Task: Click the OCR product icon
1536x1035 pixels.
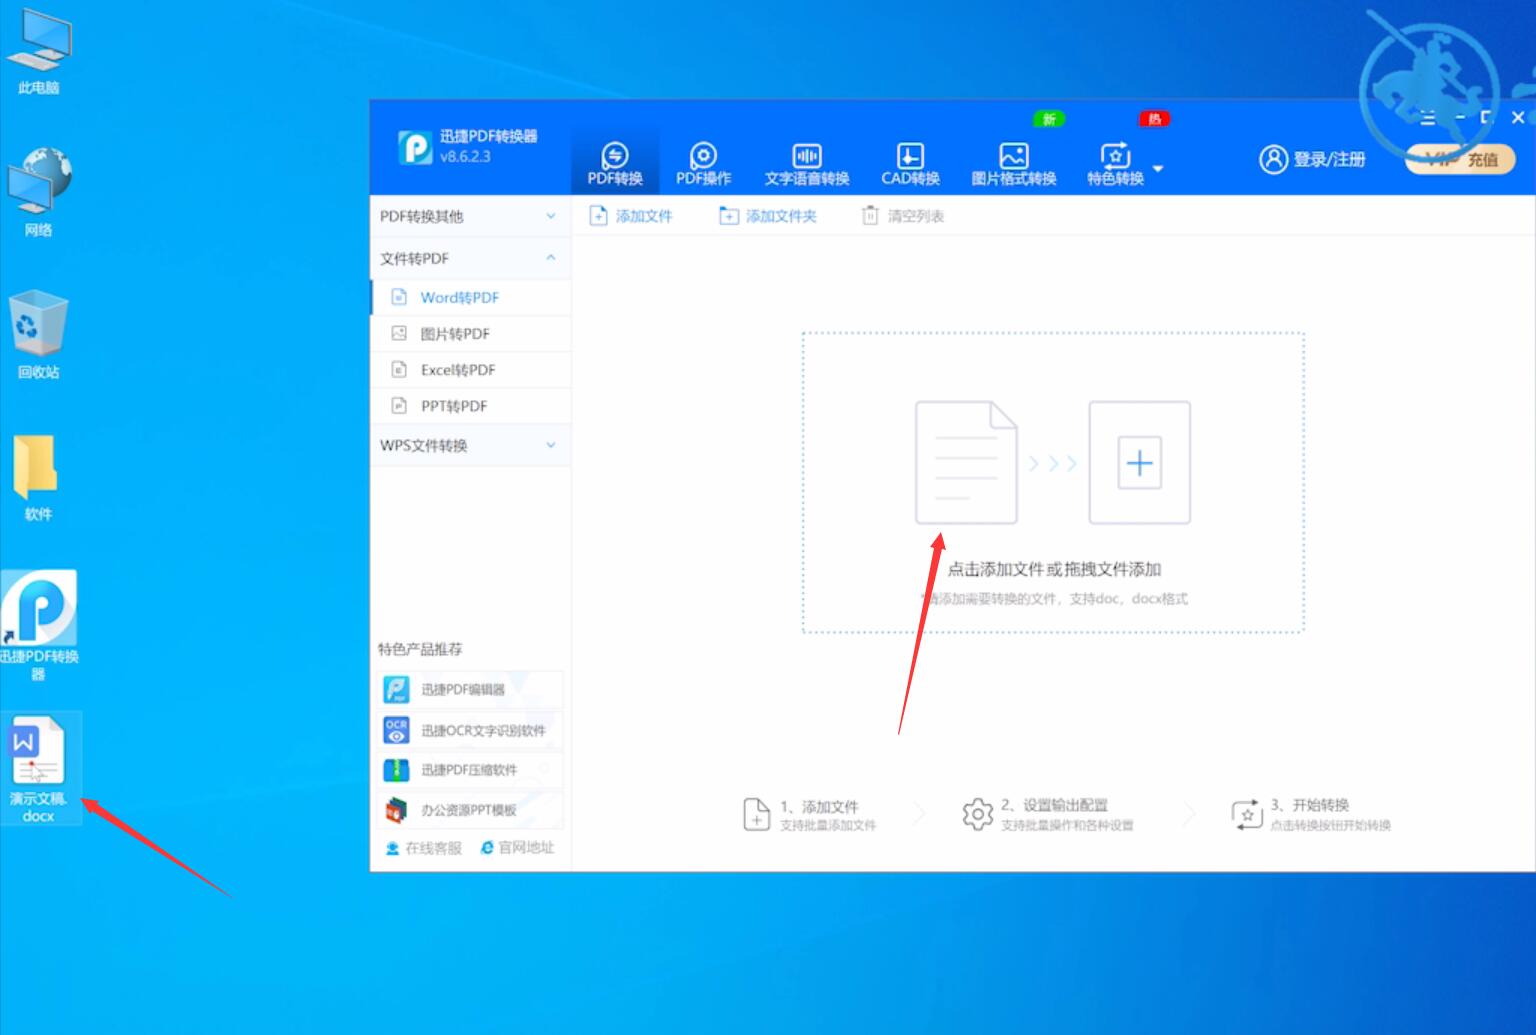Action: (397, 730)
